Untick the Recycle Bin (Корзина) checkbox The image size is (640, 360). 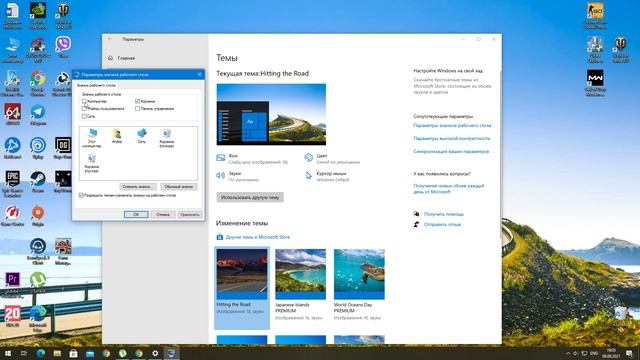coord(138,101)
